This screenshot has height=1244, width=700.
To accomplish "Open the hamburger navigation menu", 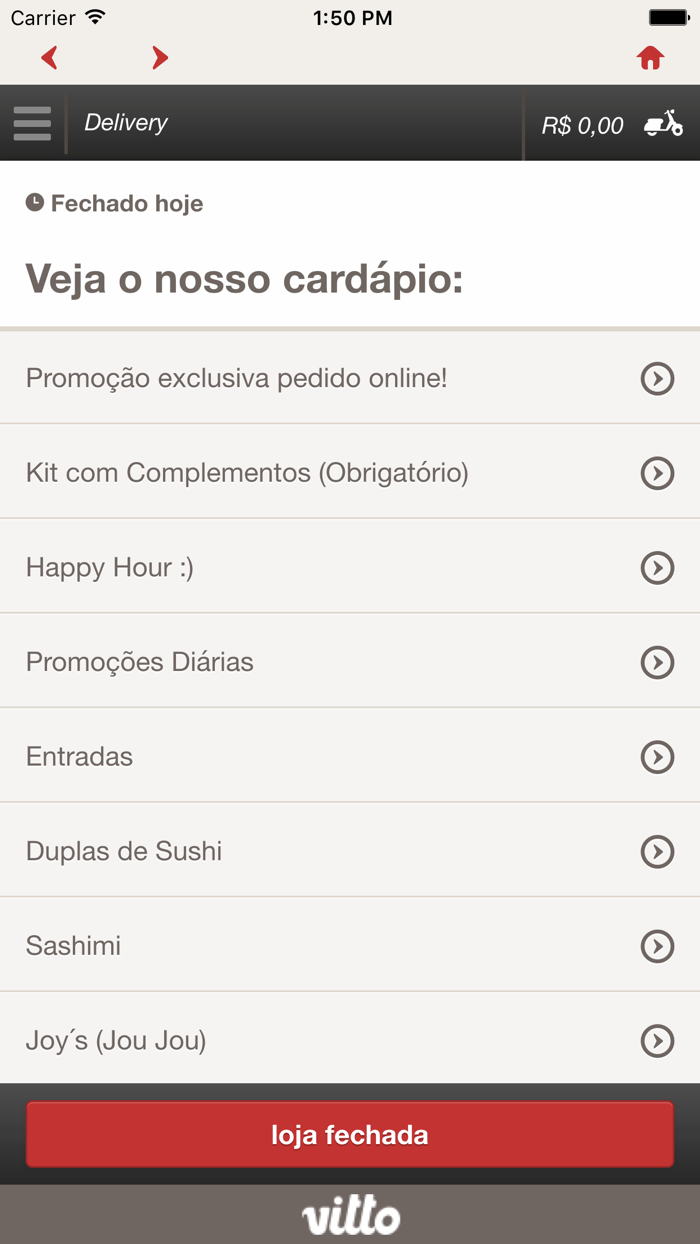I will [31, 123].
